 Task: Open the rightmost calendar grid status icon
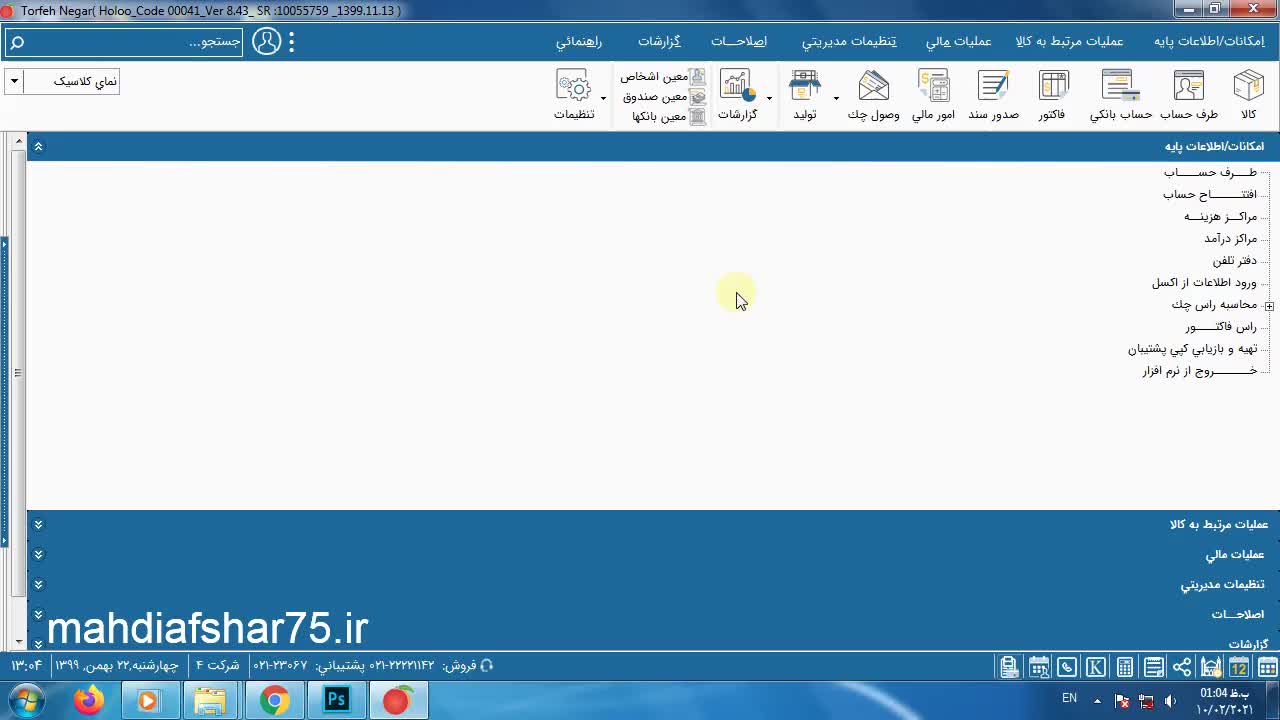1267,667
